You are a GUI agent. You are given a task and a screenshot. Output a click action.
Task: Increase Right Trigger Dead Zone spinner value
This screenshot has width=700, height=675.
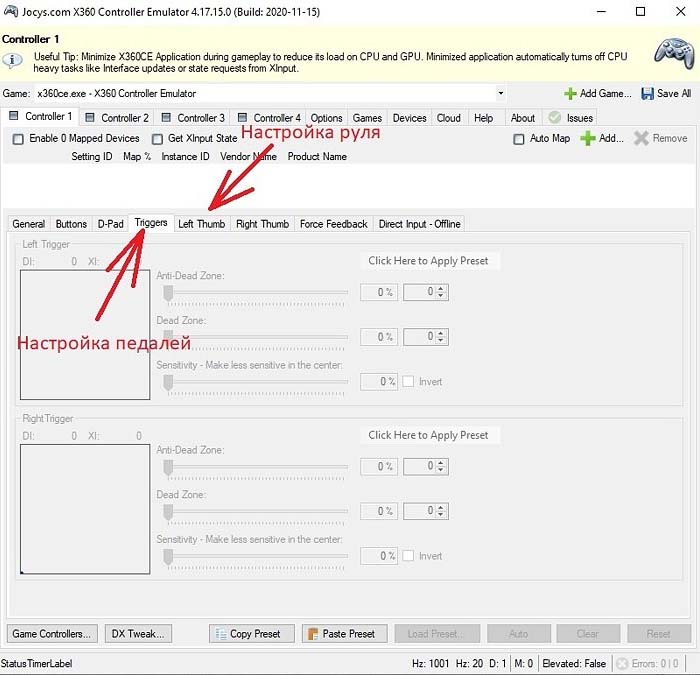point(441,508)
